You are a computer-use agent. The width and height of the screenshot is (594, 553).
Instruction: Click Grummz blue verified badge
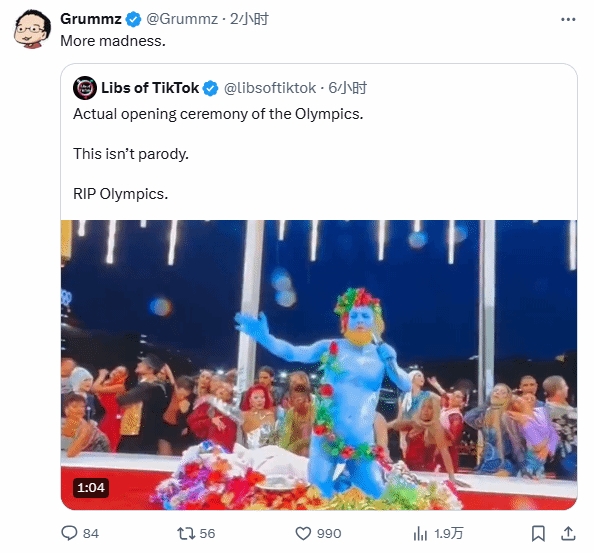pos(133,19)
